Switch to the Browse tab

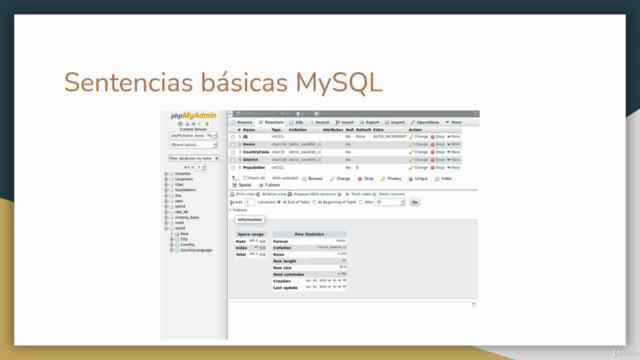click(242, 122)
